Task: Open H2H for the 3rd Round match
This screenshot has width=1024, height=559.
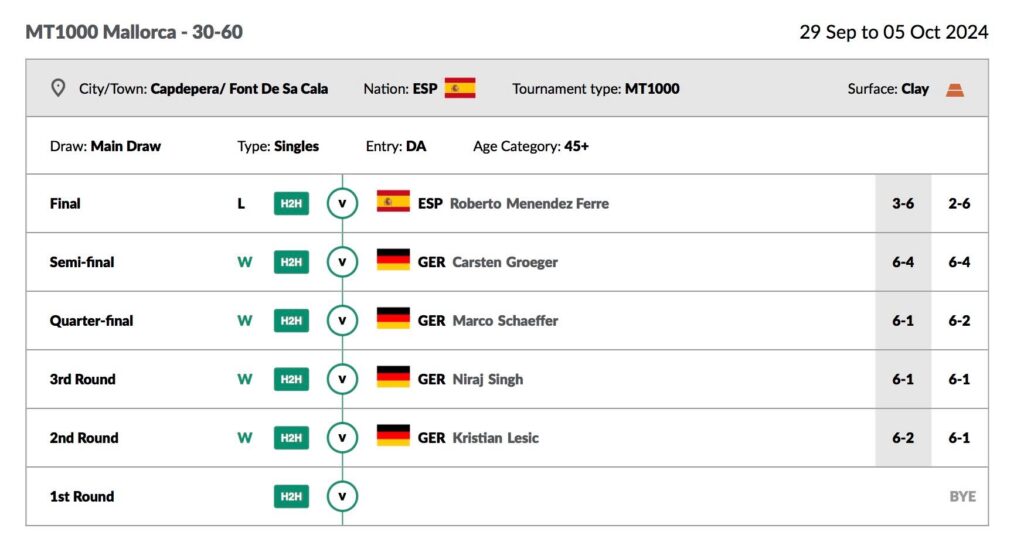Action: pyautogui.click(x=291, y=379)
